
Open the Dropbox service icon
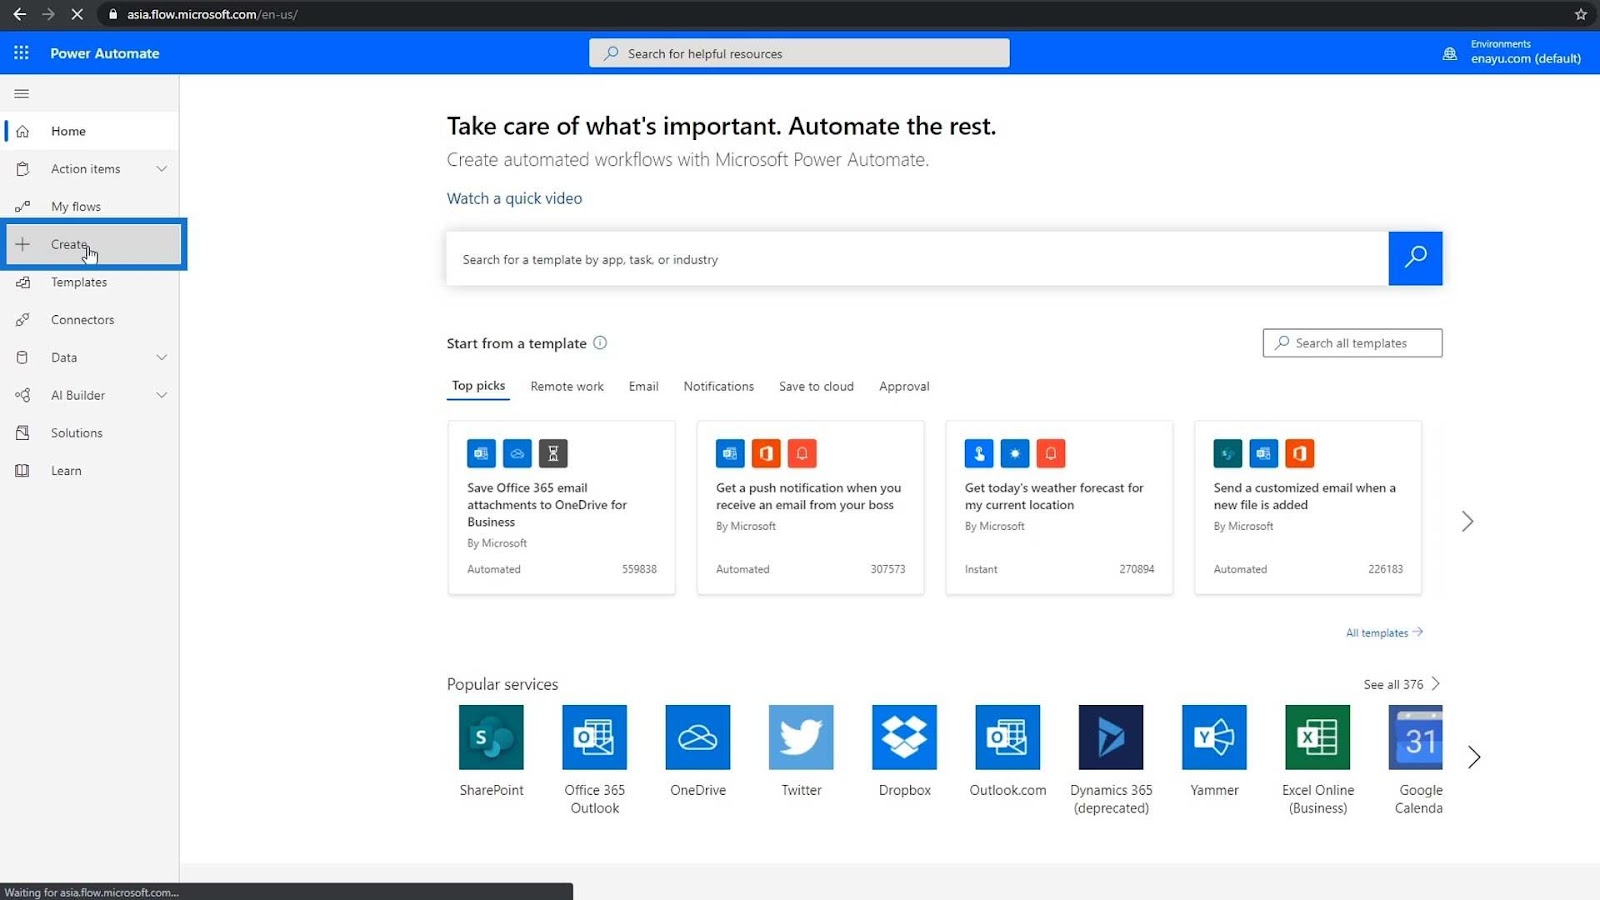pyautogui.click(x=905, y=737)
